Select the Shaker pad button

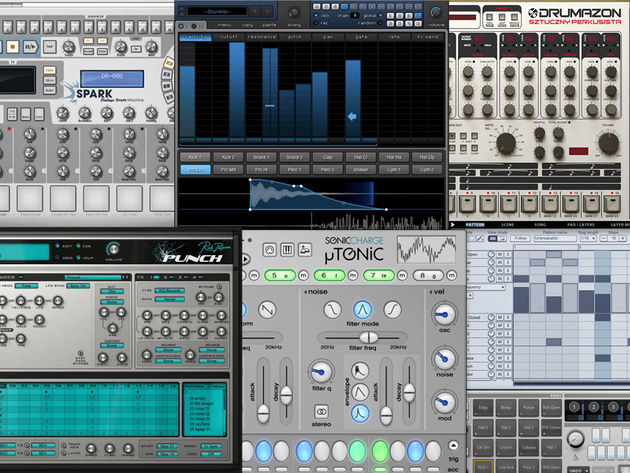(360, 170)
